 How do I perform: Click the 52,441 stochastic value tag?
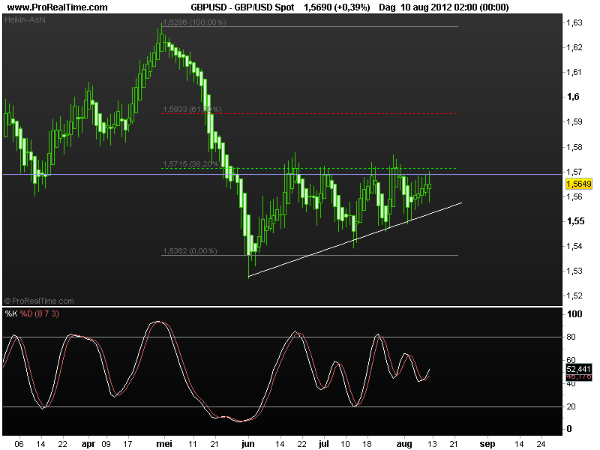pyautogui.click(x=579, y=369)
